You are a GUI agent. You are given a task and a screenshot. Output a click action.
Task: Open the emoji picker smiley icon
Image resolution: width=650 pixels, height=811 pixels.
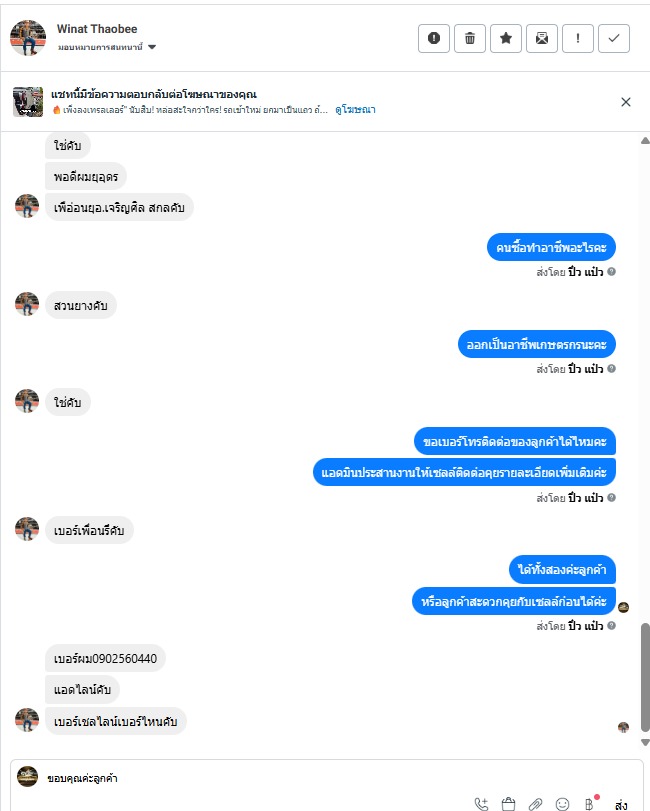coord(562,804)
